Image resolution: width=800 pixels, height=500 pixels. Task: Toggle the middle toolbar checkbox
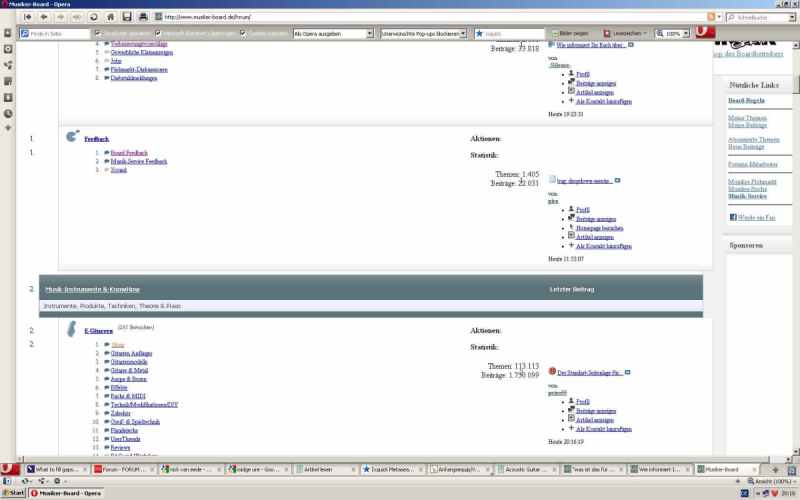point(158,33)
